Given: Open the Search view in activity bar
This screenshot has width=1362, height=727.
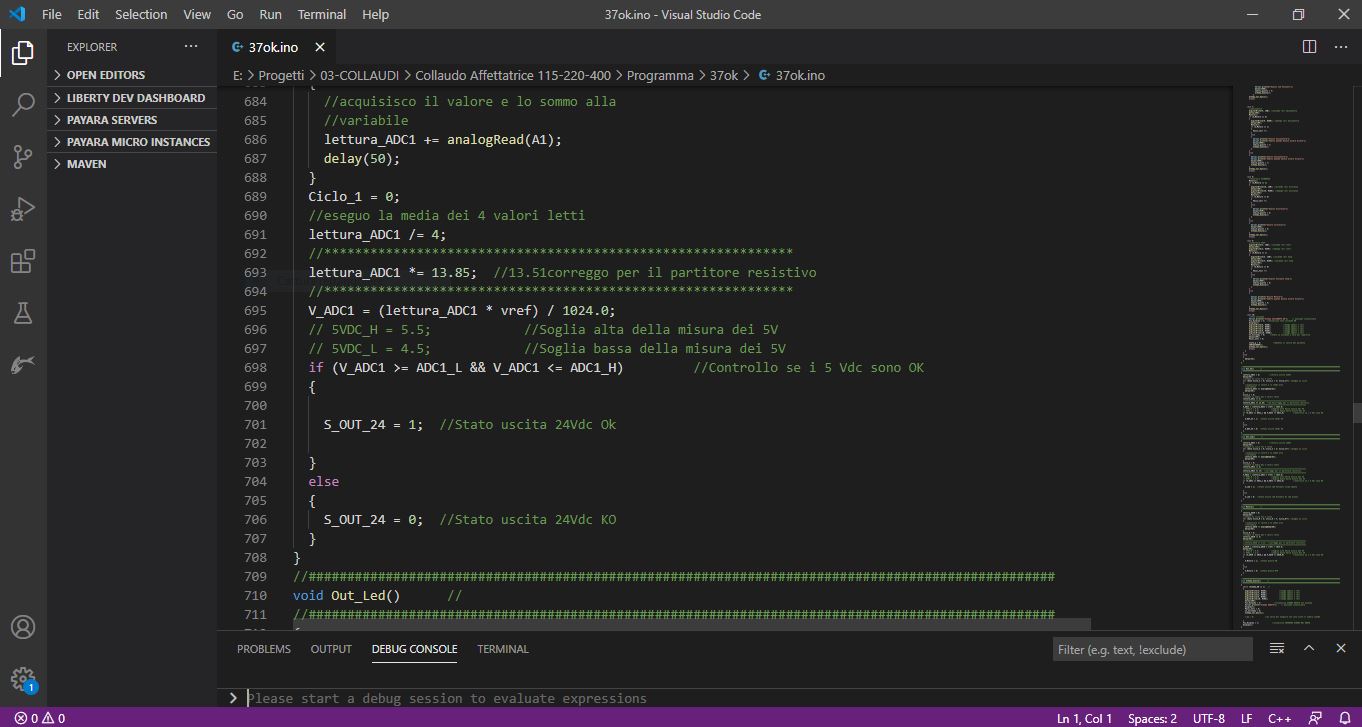Looking at the screenshot, I should tap(22, 104).
